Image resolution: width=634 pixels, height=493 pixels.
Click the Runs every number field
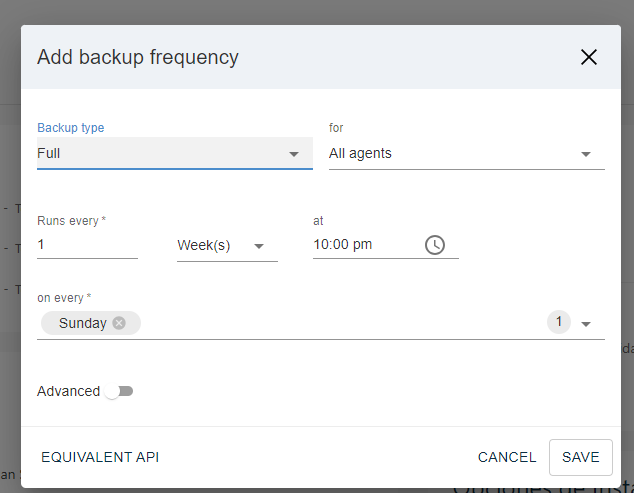click(86, 245)
